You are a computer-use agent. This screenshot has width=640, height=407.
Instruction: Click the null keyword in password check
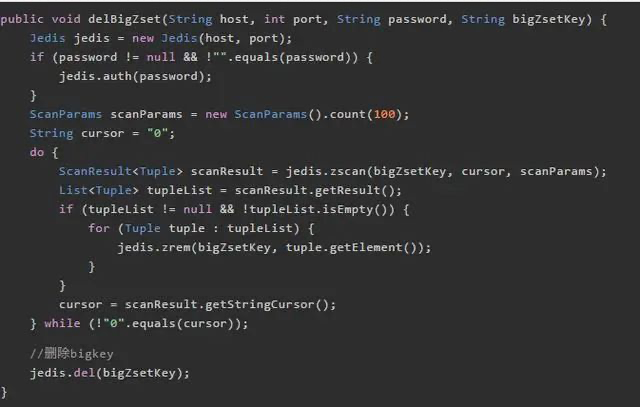coord(161,57)
